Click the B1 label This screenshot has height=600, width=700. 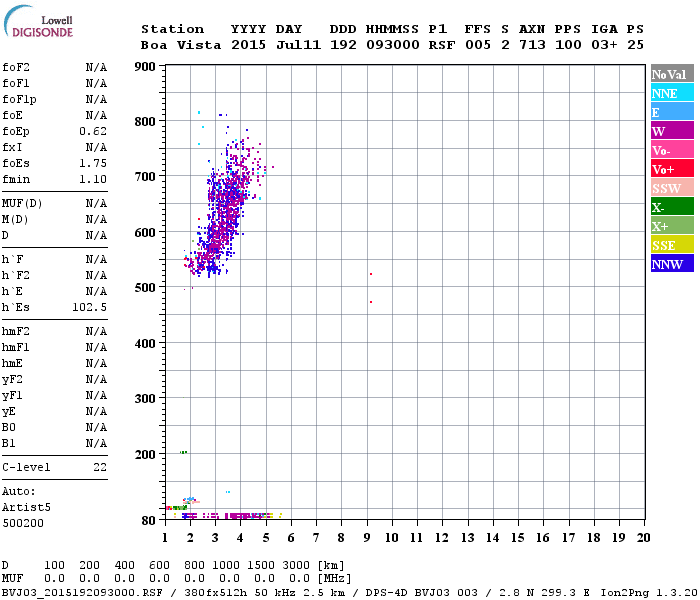tap(9, 443)
